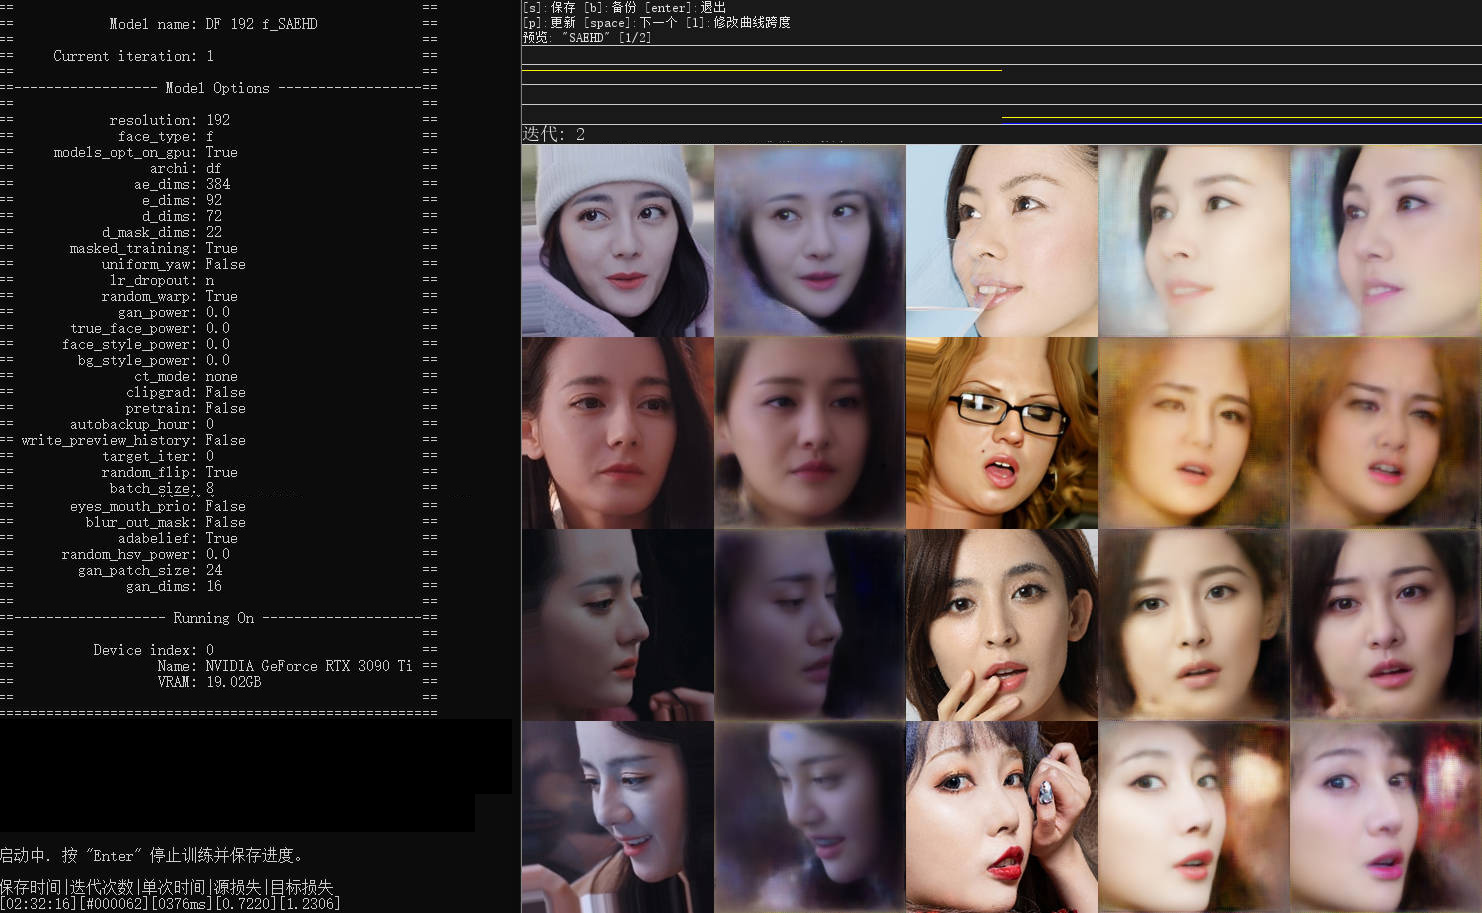Select the woman drinking from glass thumbnail
The image size is (1482, 913).
coord(1001,240)
